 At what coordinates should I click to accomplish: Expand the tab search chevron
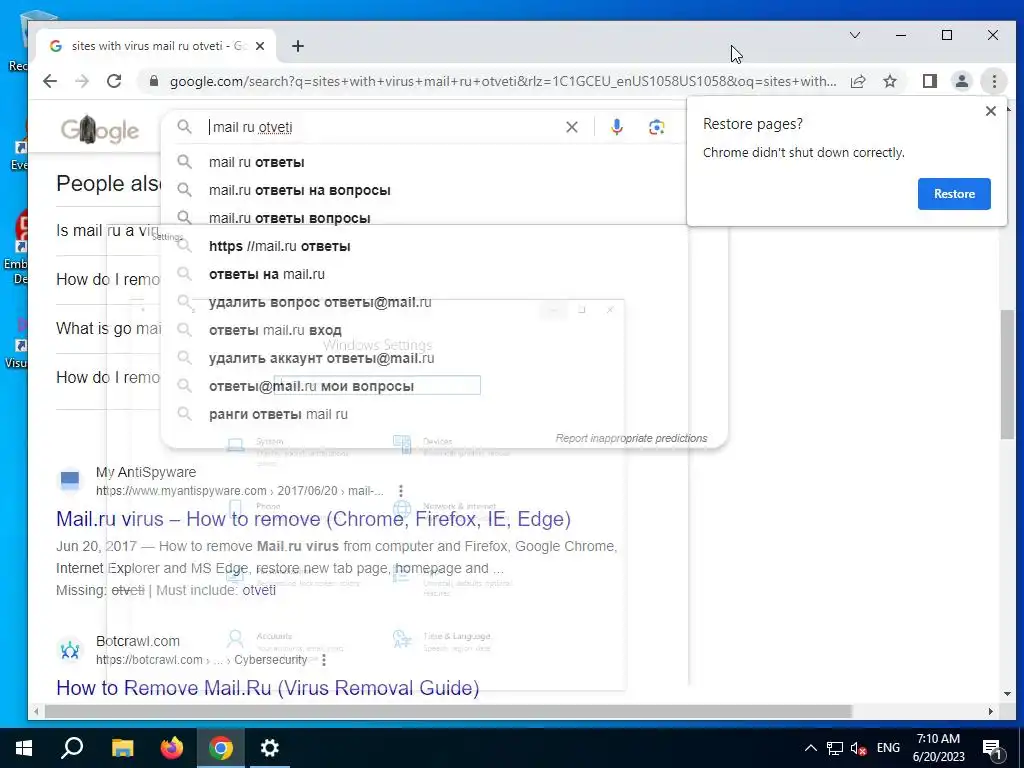point(855,35)
